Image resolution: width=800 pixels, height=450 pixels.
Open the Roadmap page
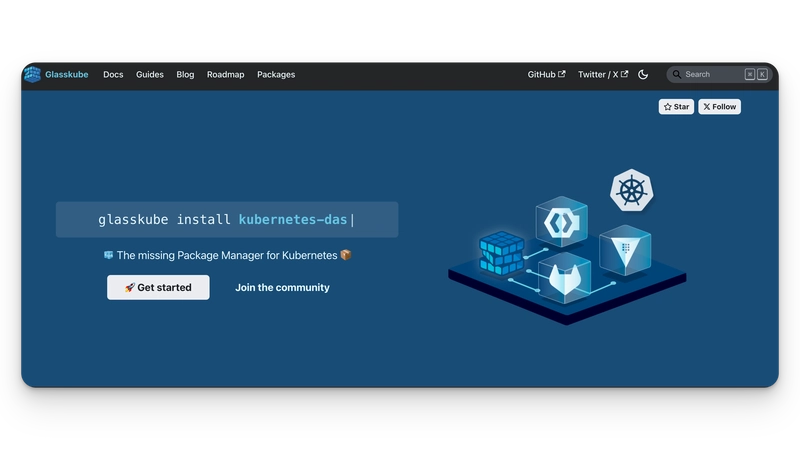tap(226, 74)
